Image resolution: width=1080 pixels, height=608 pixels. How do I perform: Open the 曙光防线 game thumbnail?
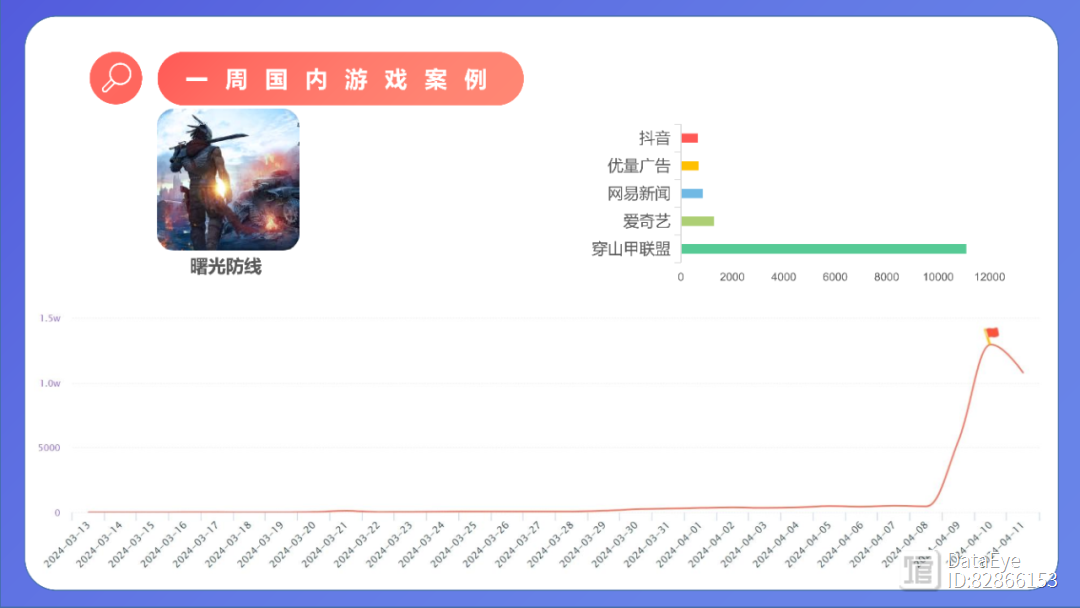pos(228,179)
